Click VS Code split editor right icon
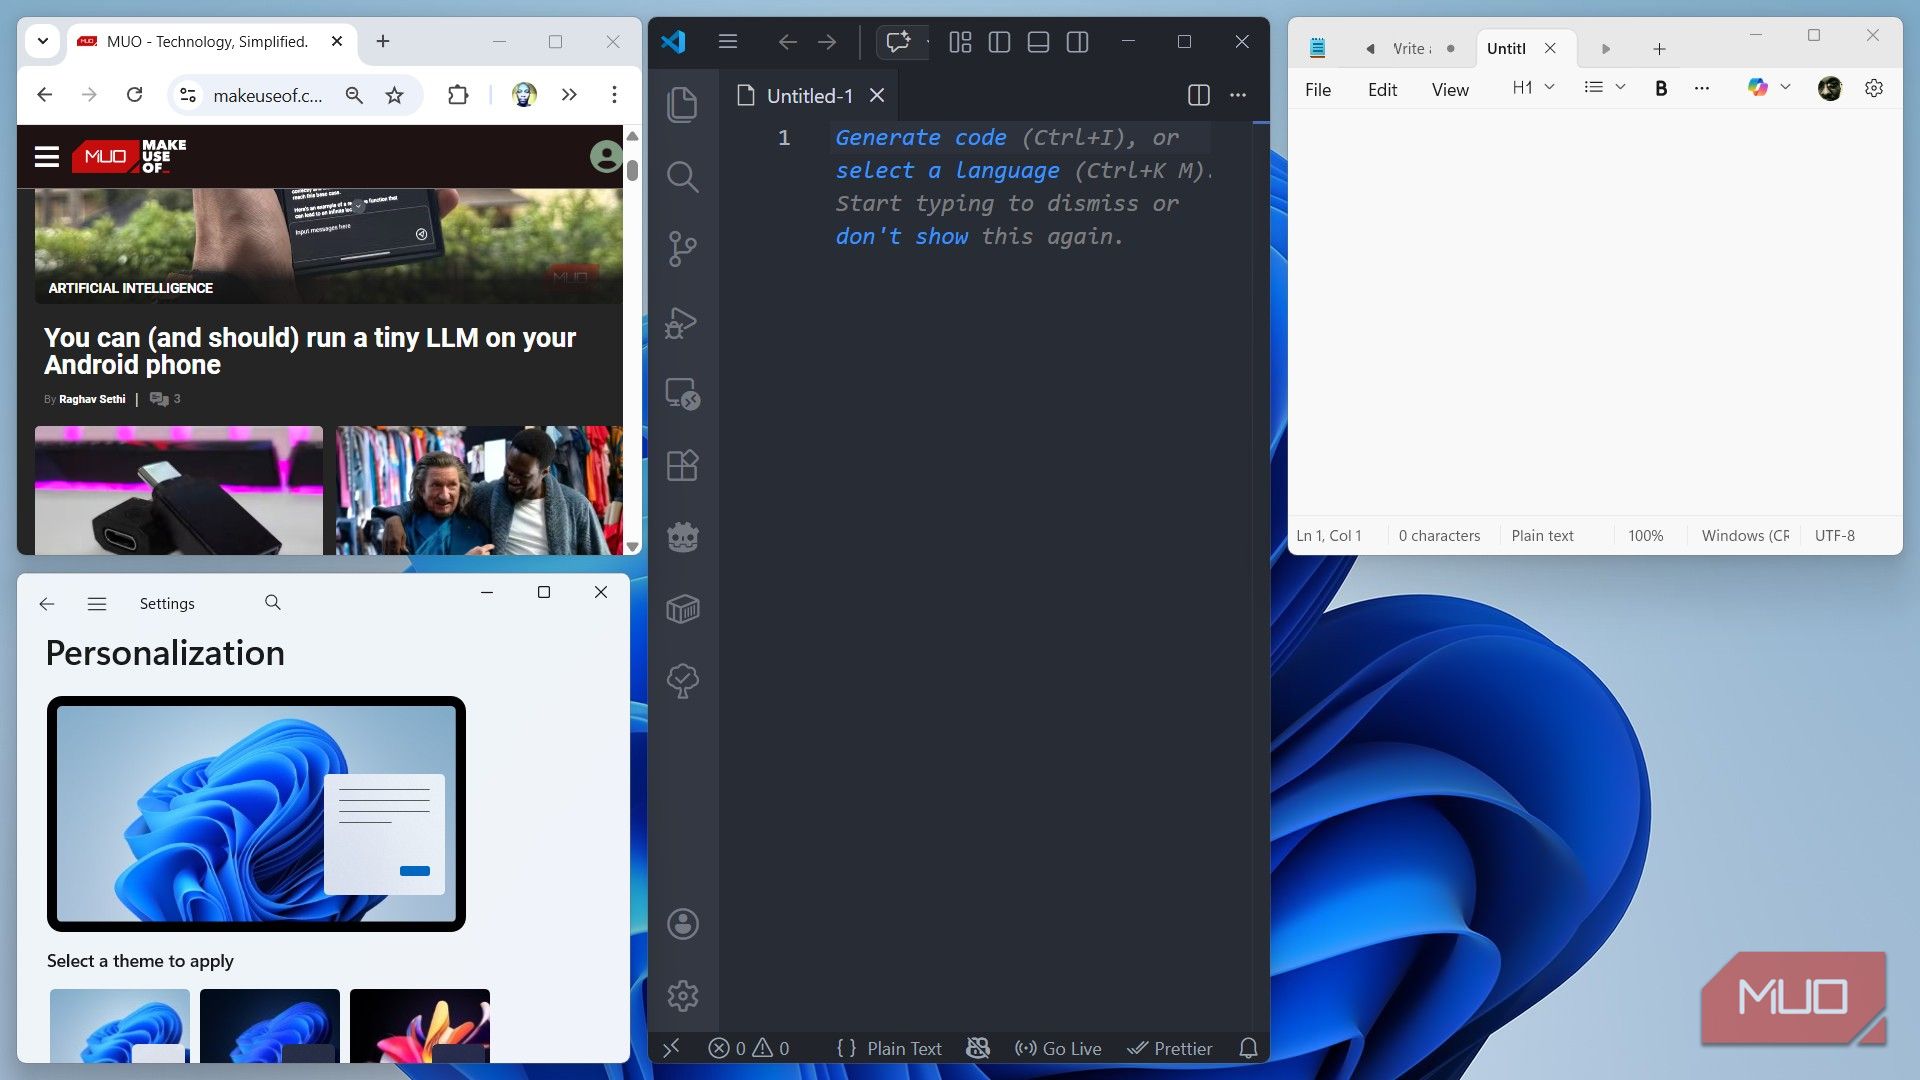 pyautogui.click(x=1198, y=95)
